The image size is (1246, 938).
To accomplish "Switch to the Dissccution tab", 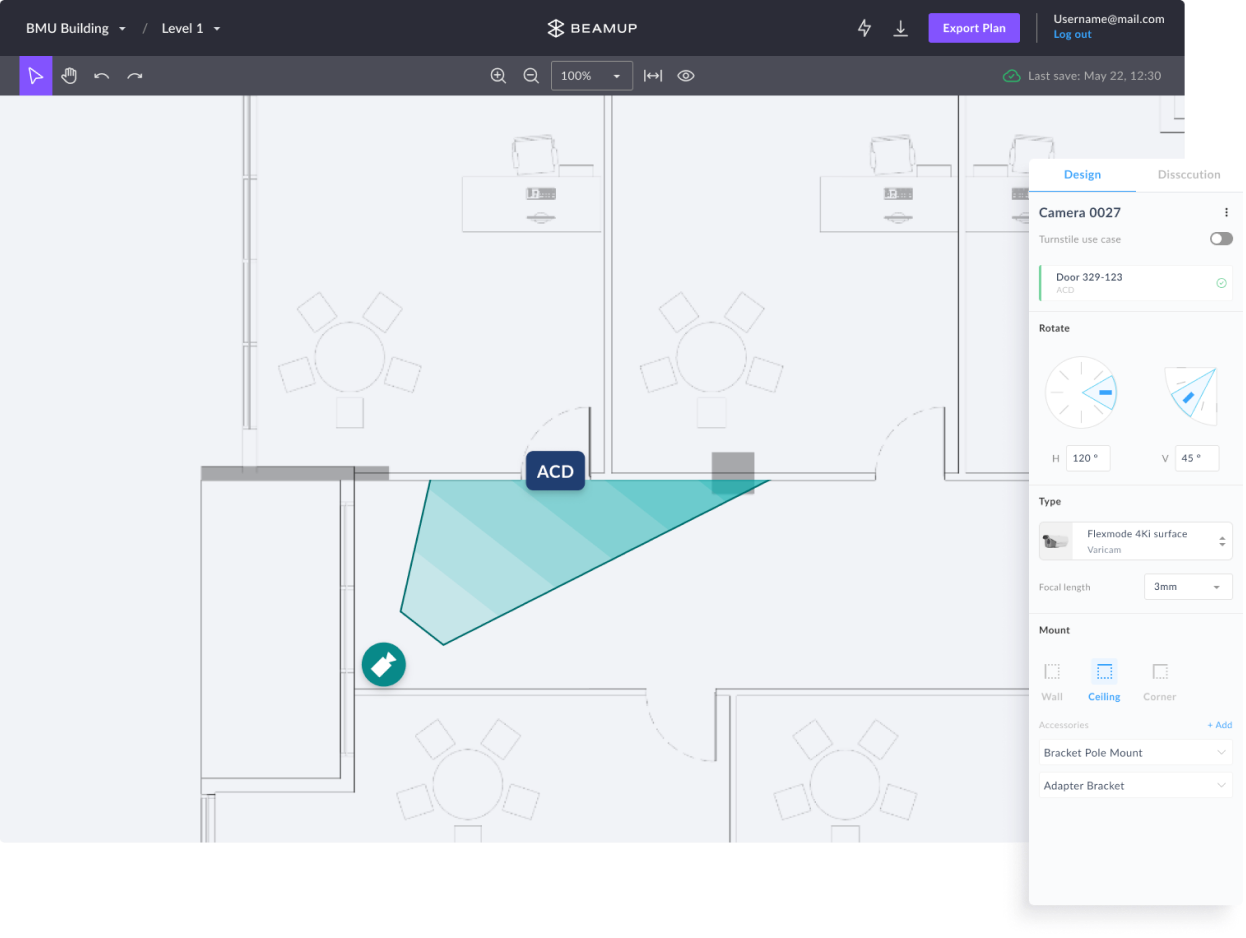I will [1188, 175].
